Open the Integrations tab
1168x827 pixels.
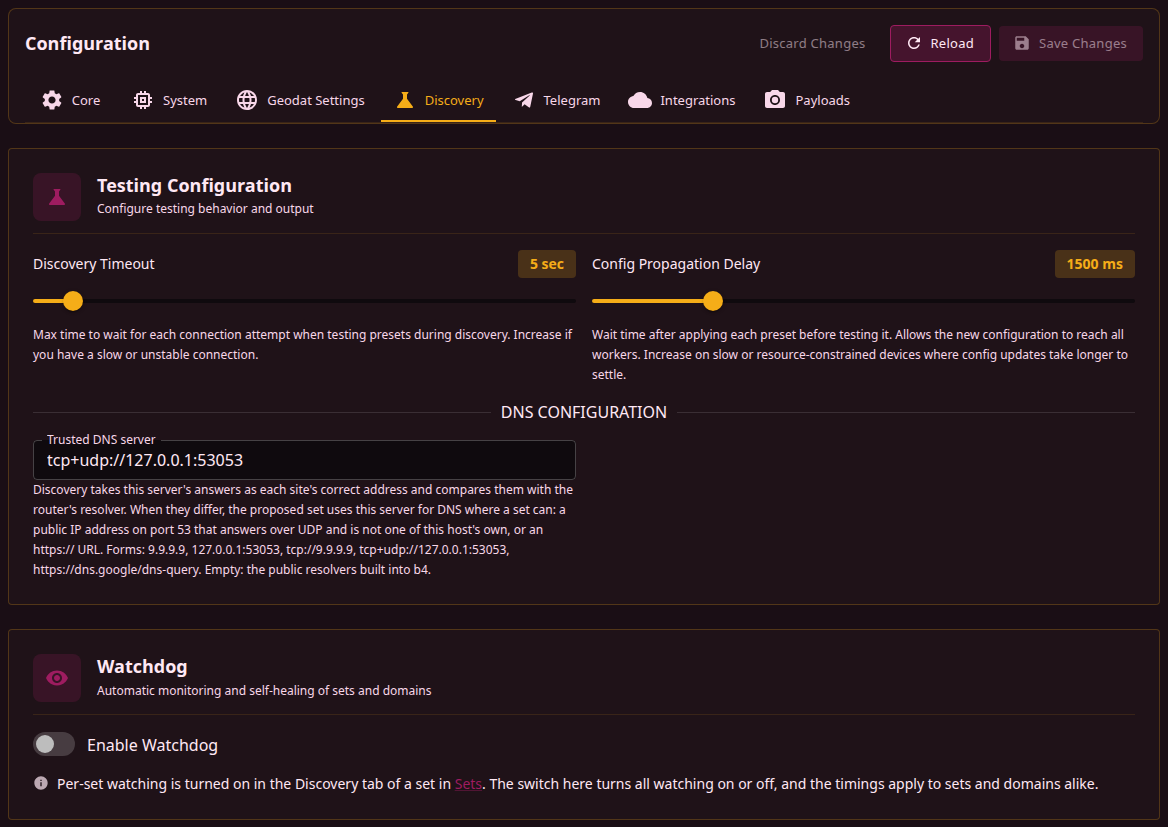tap(682, 101)
